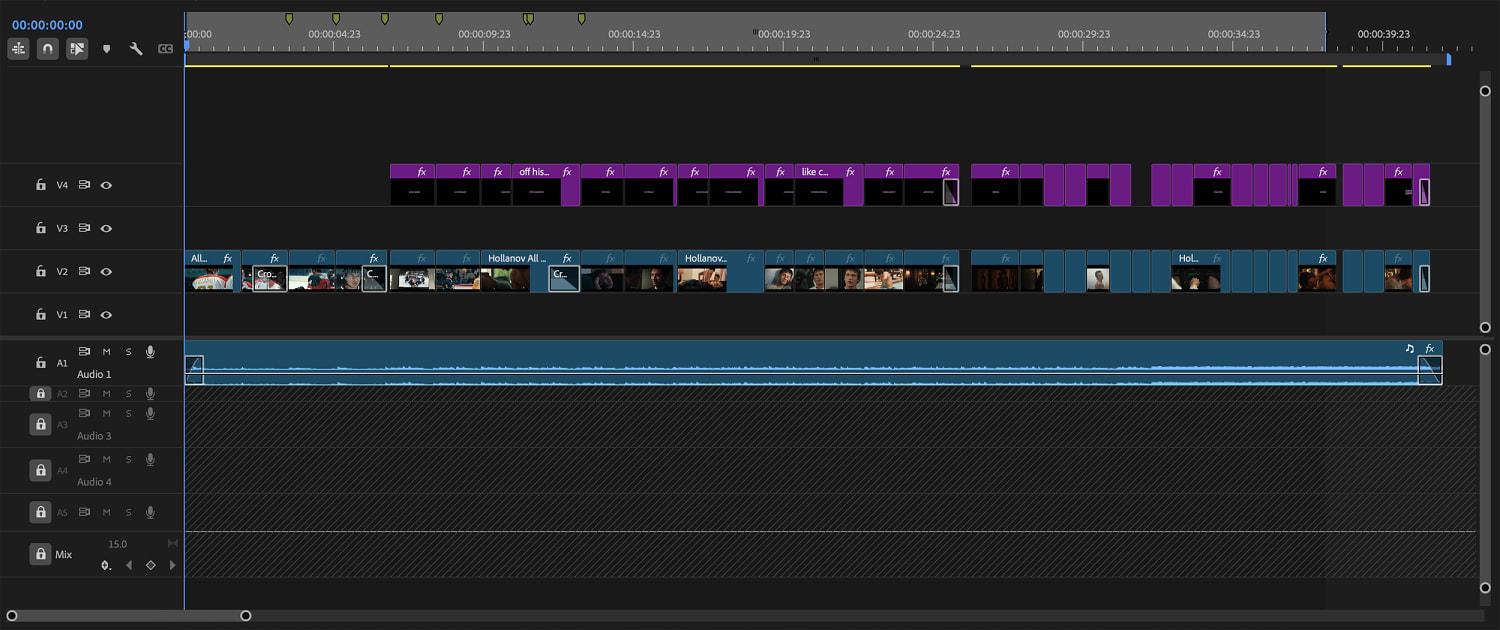Click the playhead timecode 00:00:00:00
1500x630 pixels.
pos(47,25)
